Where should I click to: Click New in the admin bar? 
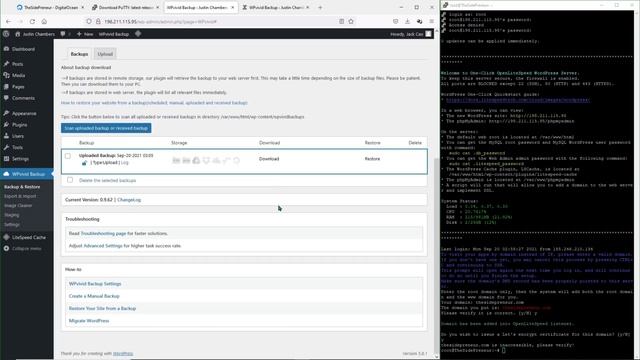coord(85,34)
